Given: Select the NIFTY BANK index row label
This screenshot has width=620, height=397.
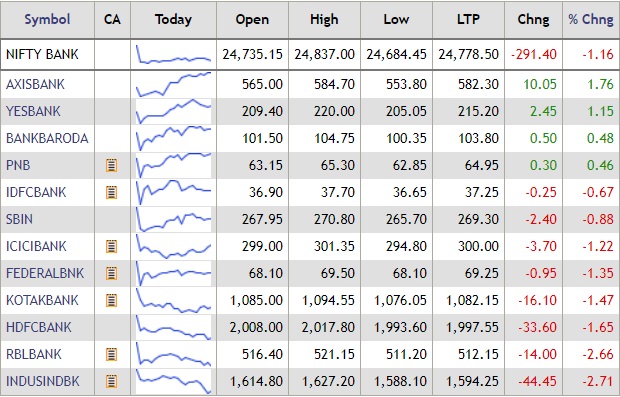Looking at the screenshot, I should tap(42, 54).
